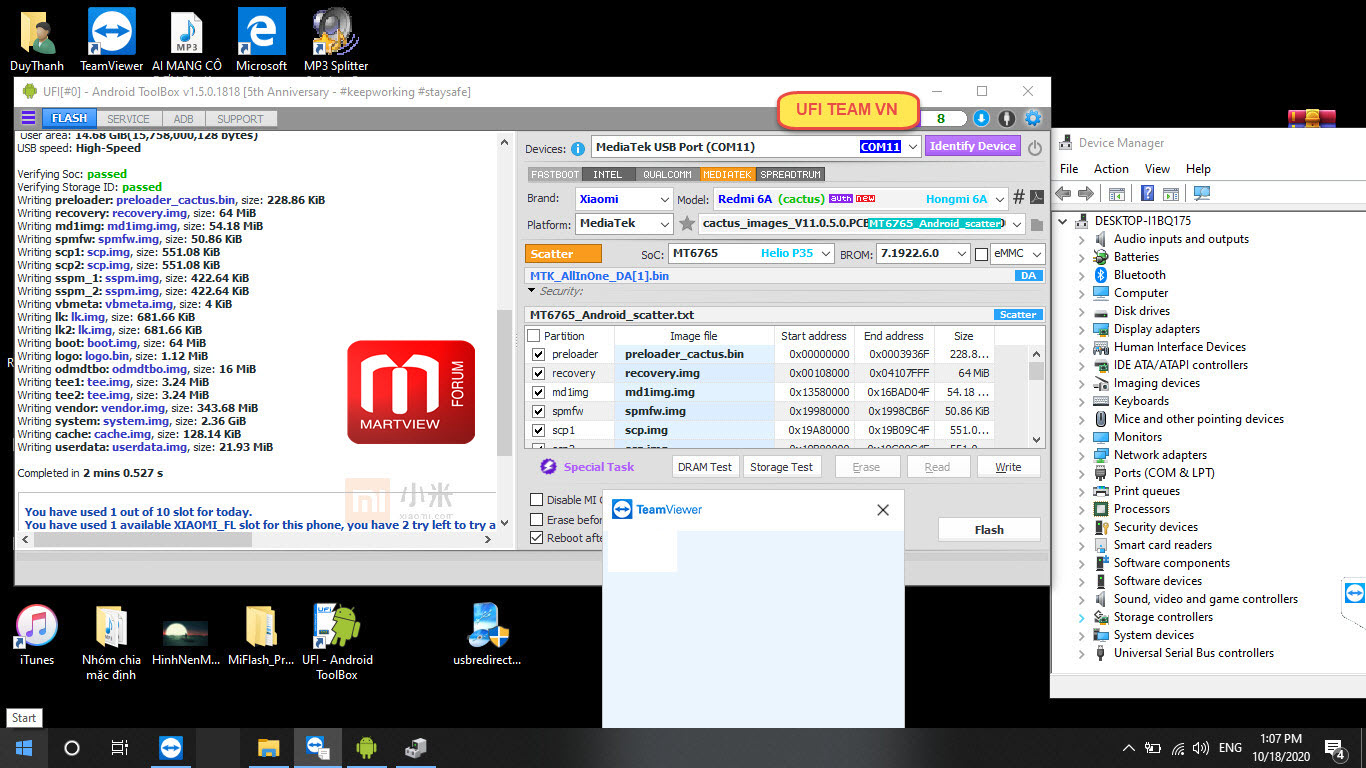The height and width of the screenshot is (768, 1366).
Task: Uncheck the Reboot after checkbox
Action: click(537, 538)
